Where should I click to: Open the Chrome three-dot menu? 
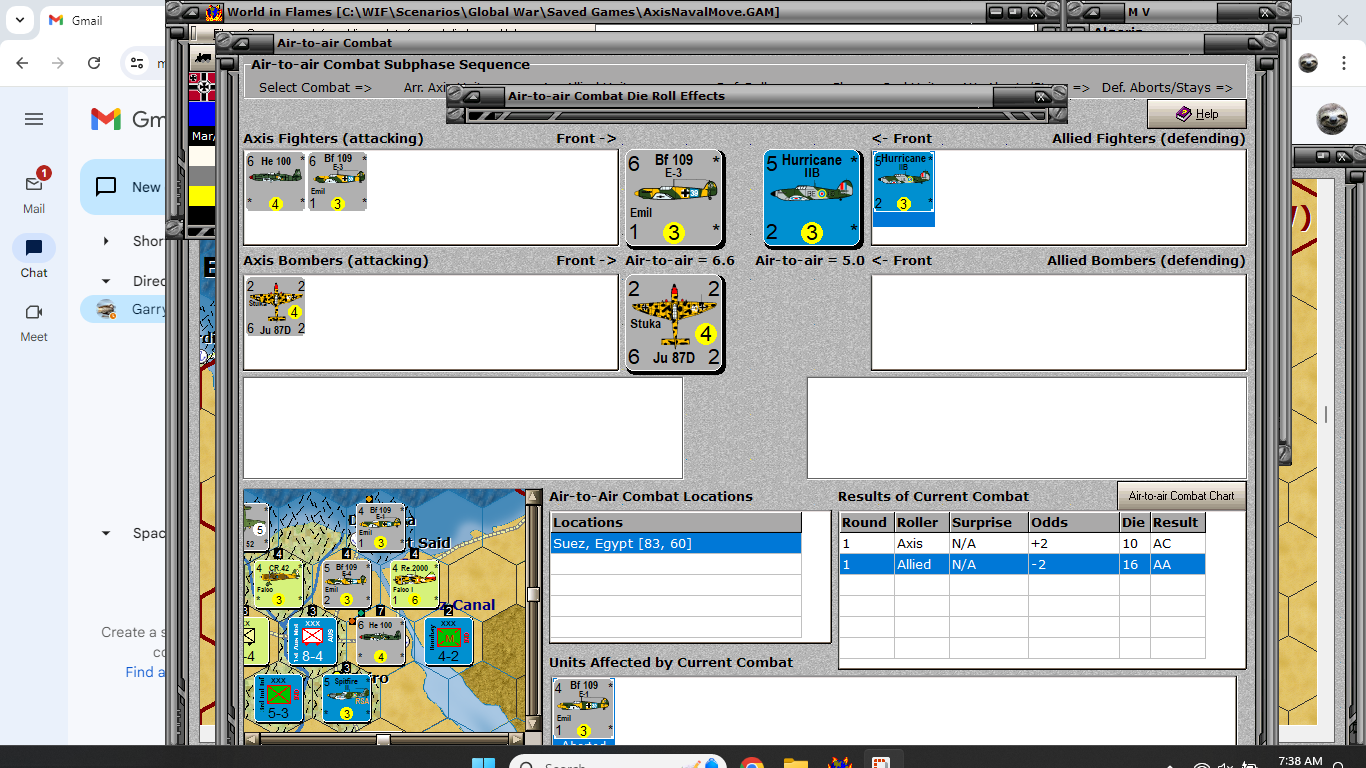pos(1344,63)
